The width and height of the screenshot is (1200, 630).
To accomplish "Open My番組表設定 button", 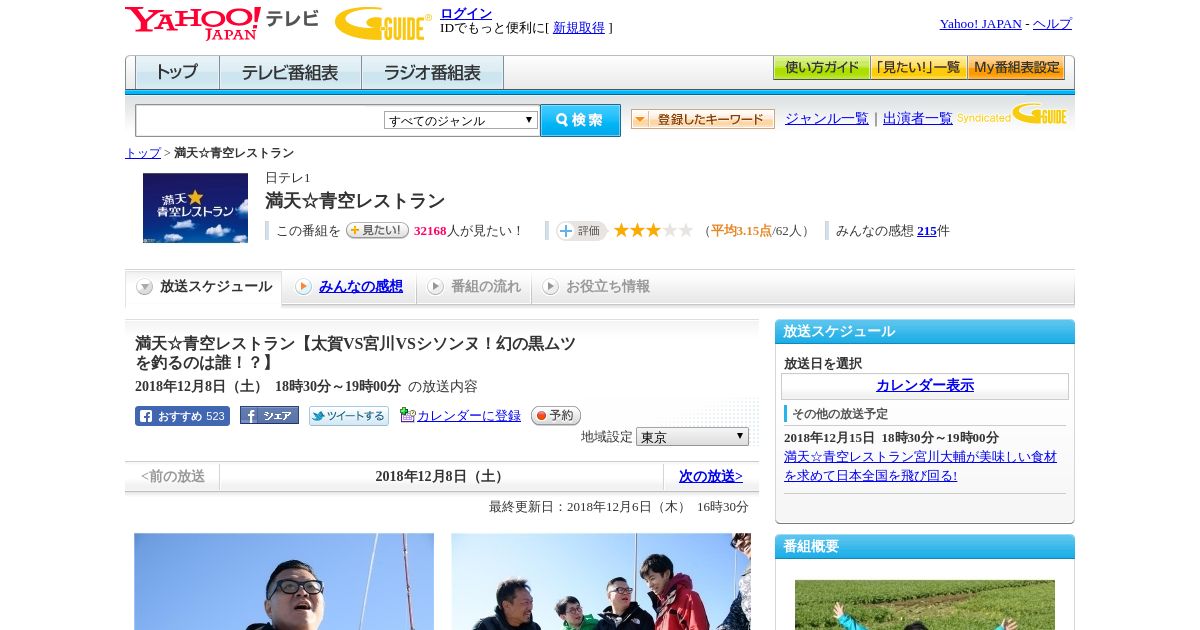I will pyautogui.click(x=1016, y=68).
